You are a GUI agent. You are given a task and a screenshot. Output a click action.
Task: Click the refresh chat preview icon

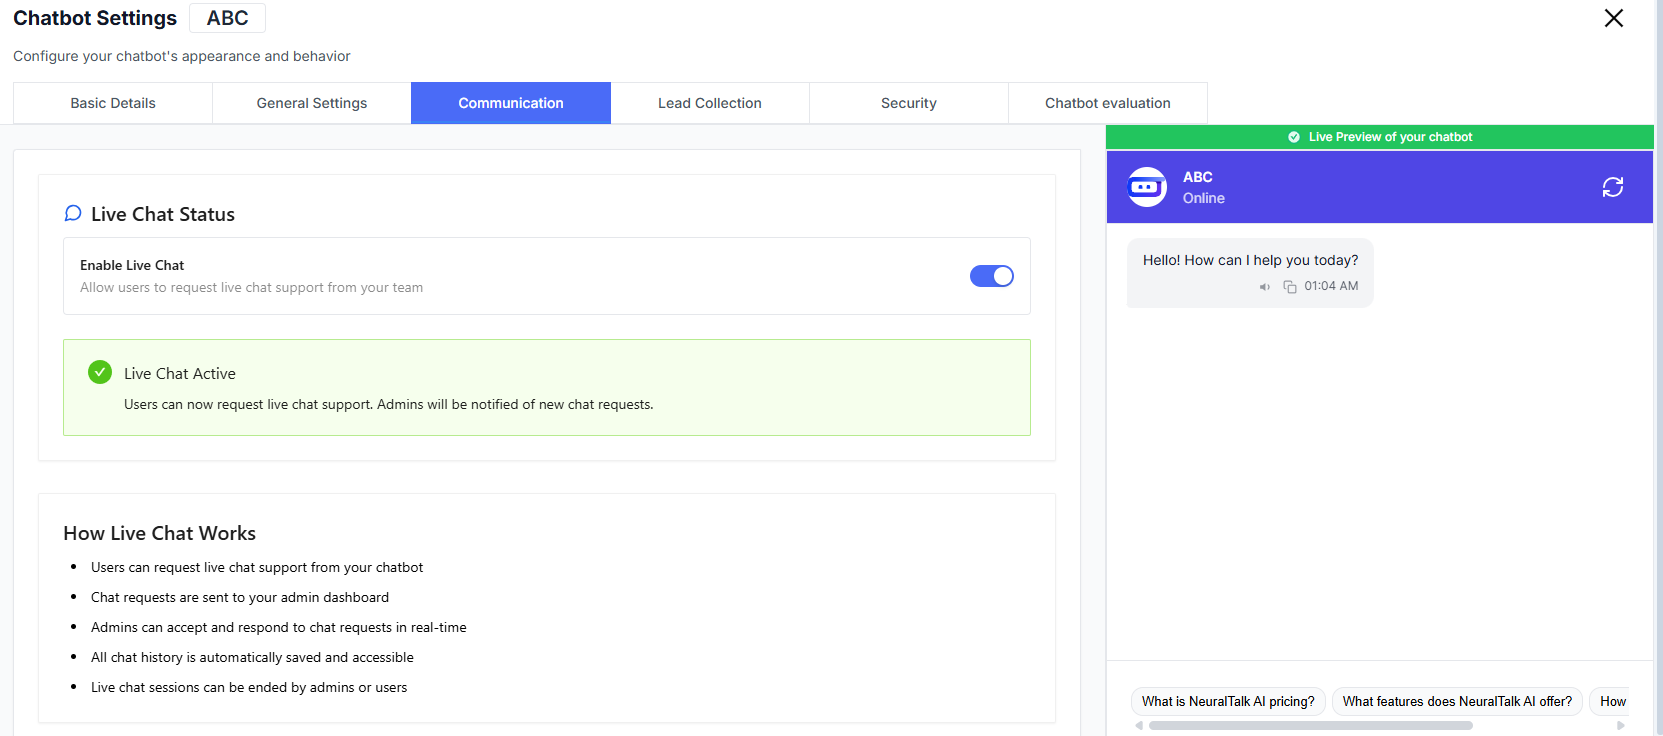[x=1612, y=187]
